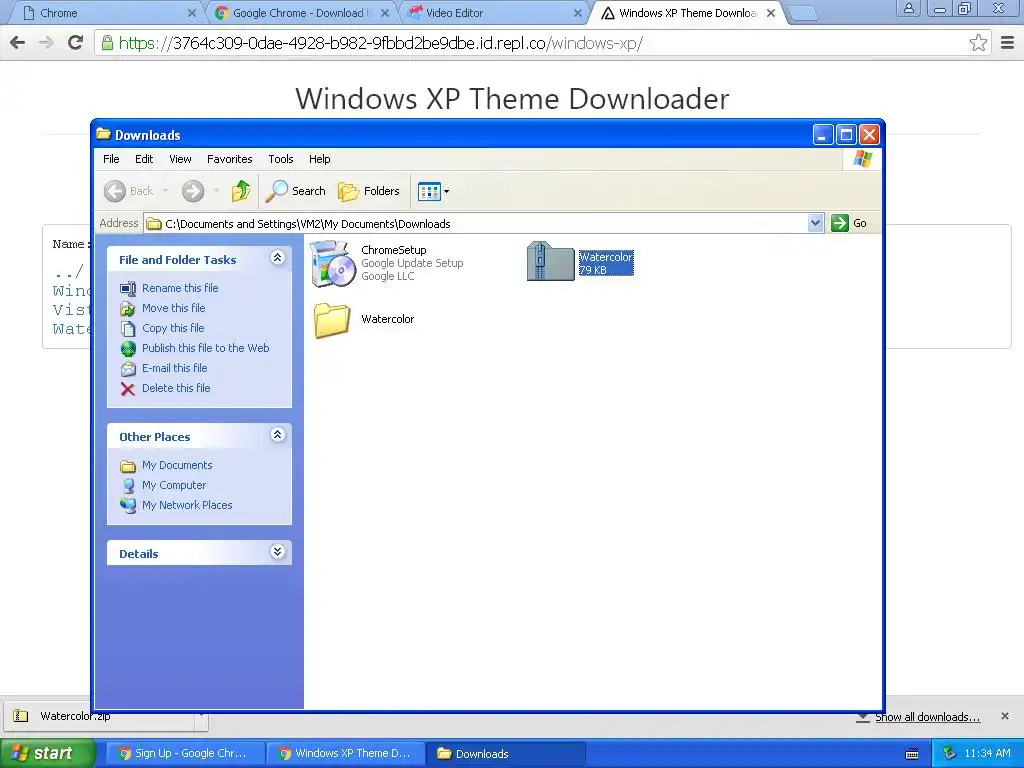
Task: Open Forward history dropdown arrow
Action: click(x=216, y=191)
